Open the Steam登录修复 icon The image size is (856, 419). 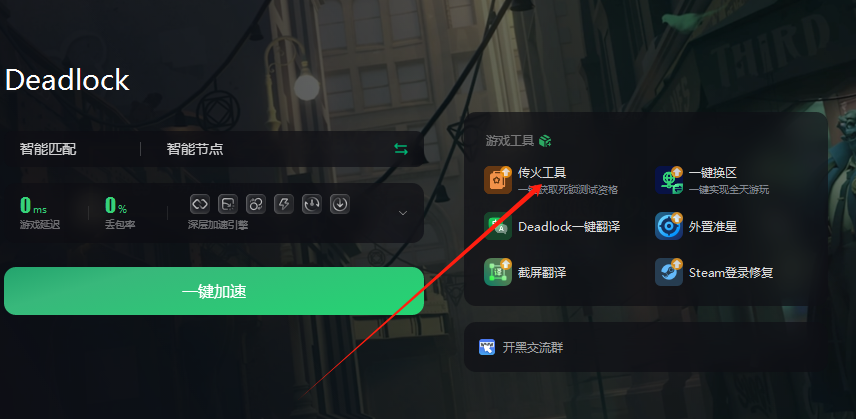pyautogui.click(x=669, y=272)
